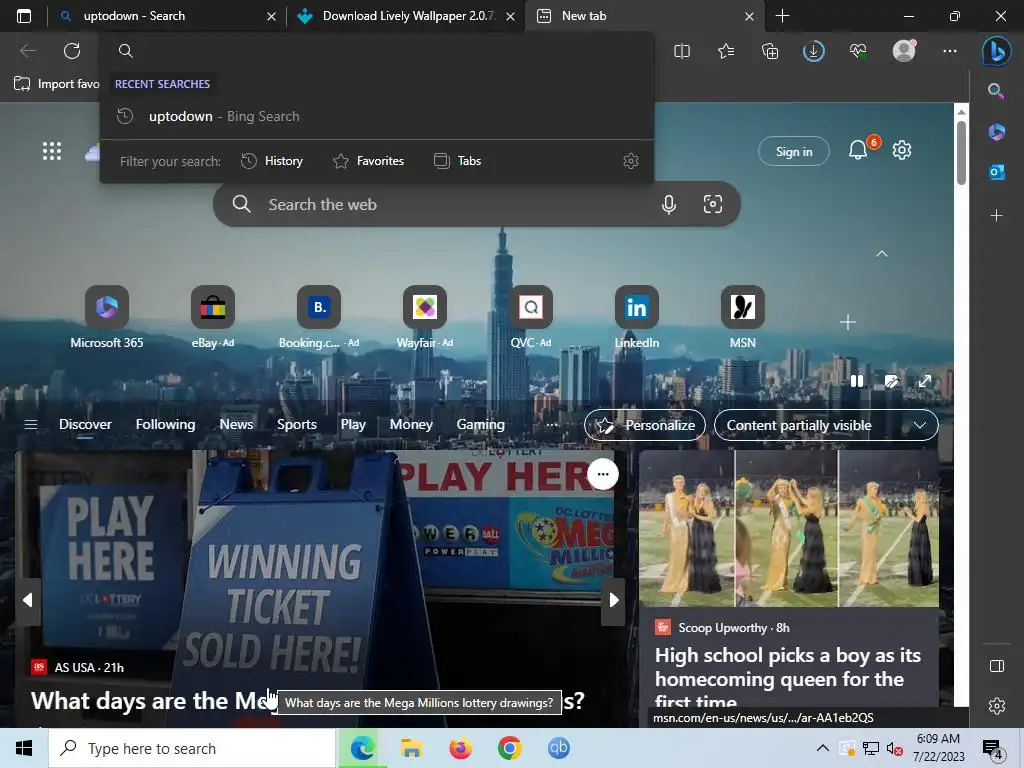
Task: Filter search by Tabs
Action: [457, 161]
